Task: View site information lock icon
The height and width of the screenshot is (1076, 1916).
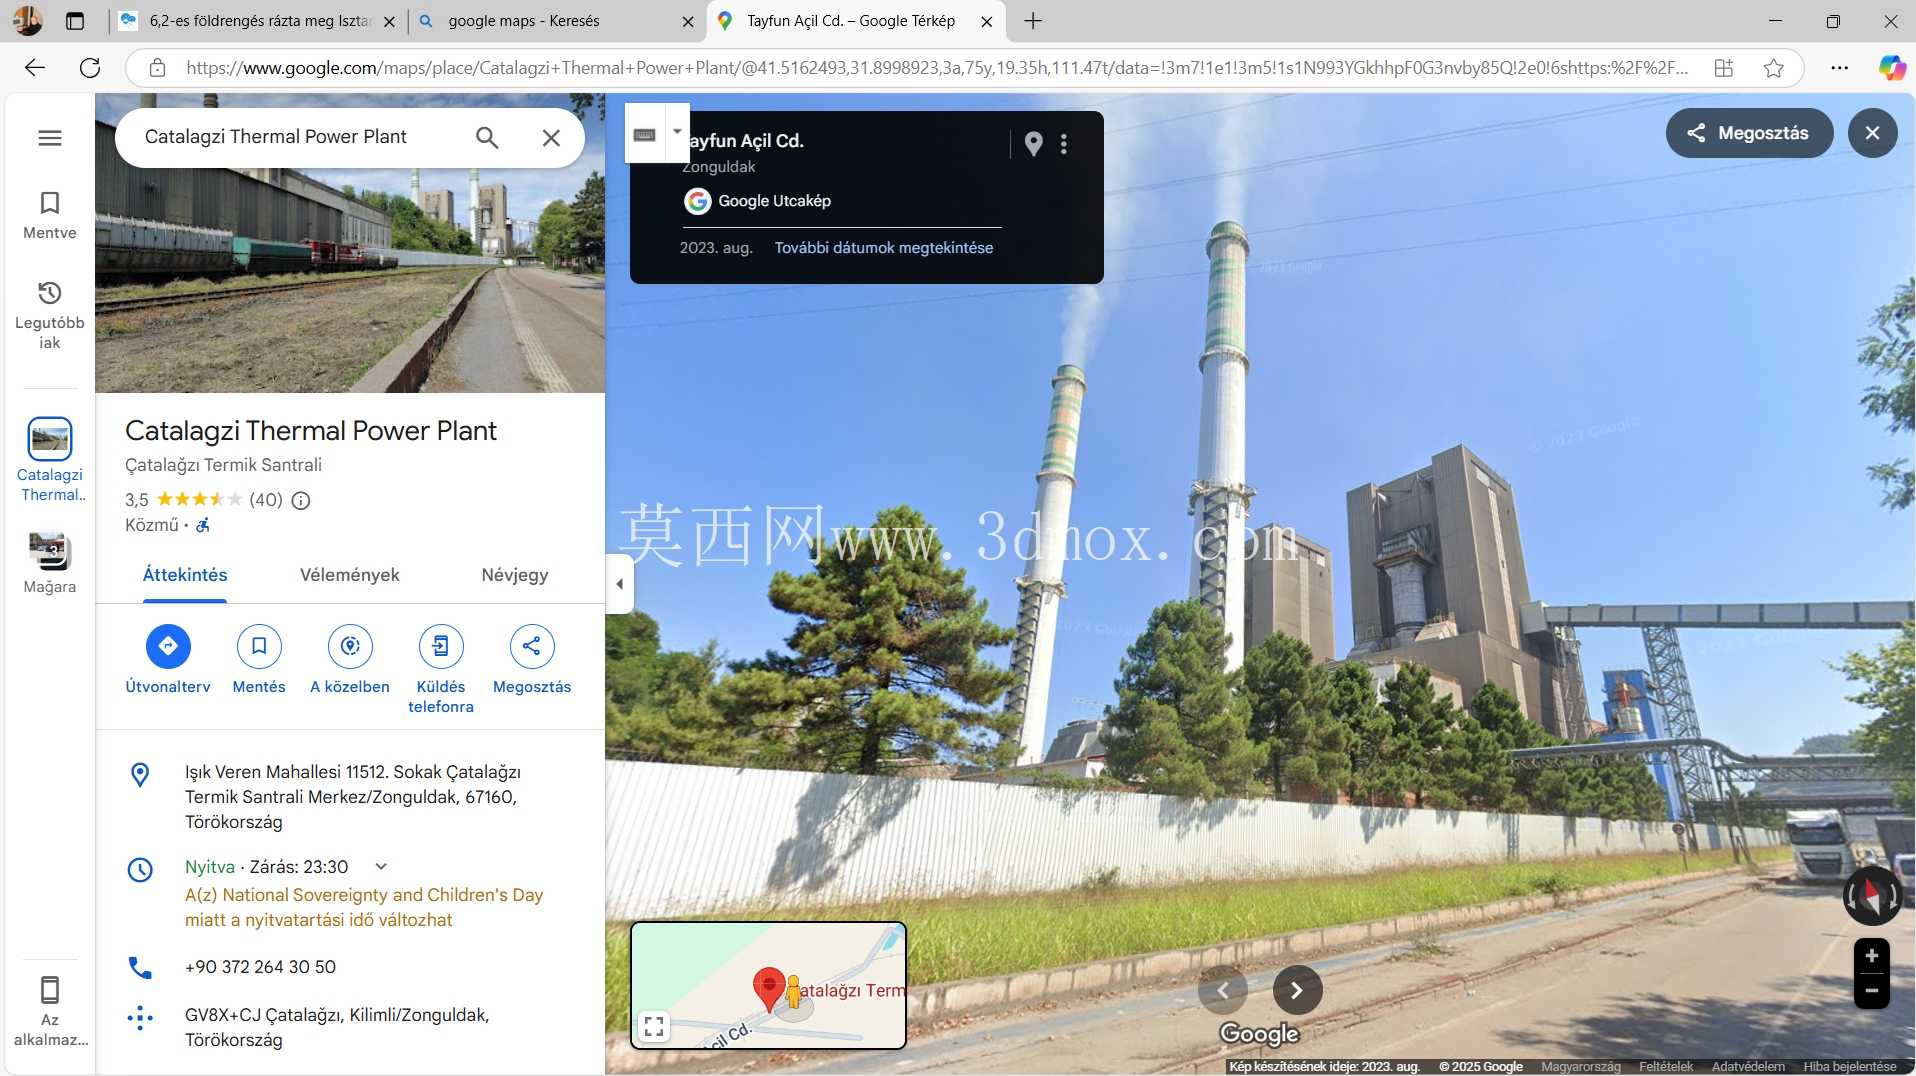Action: [x=157, y=68]
